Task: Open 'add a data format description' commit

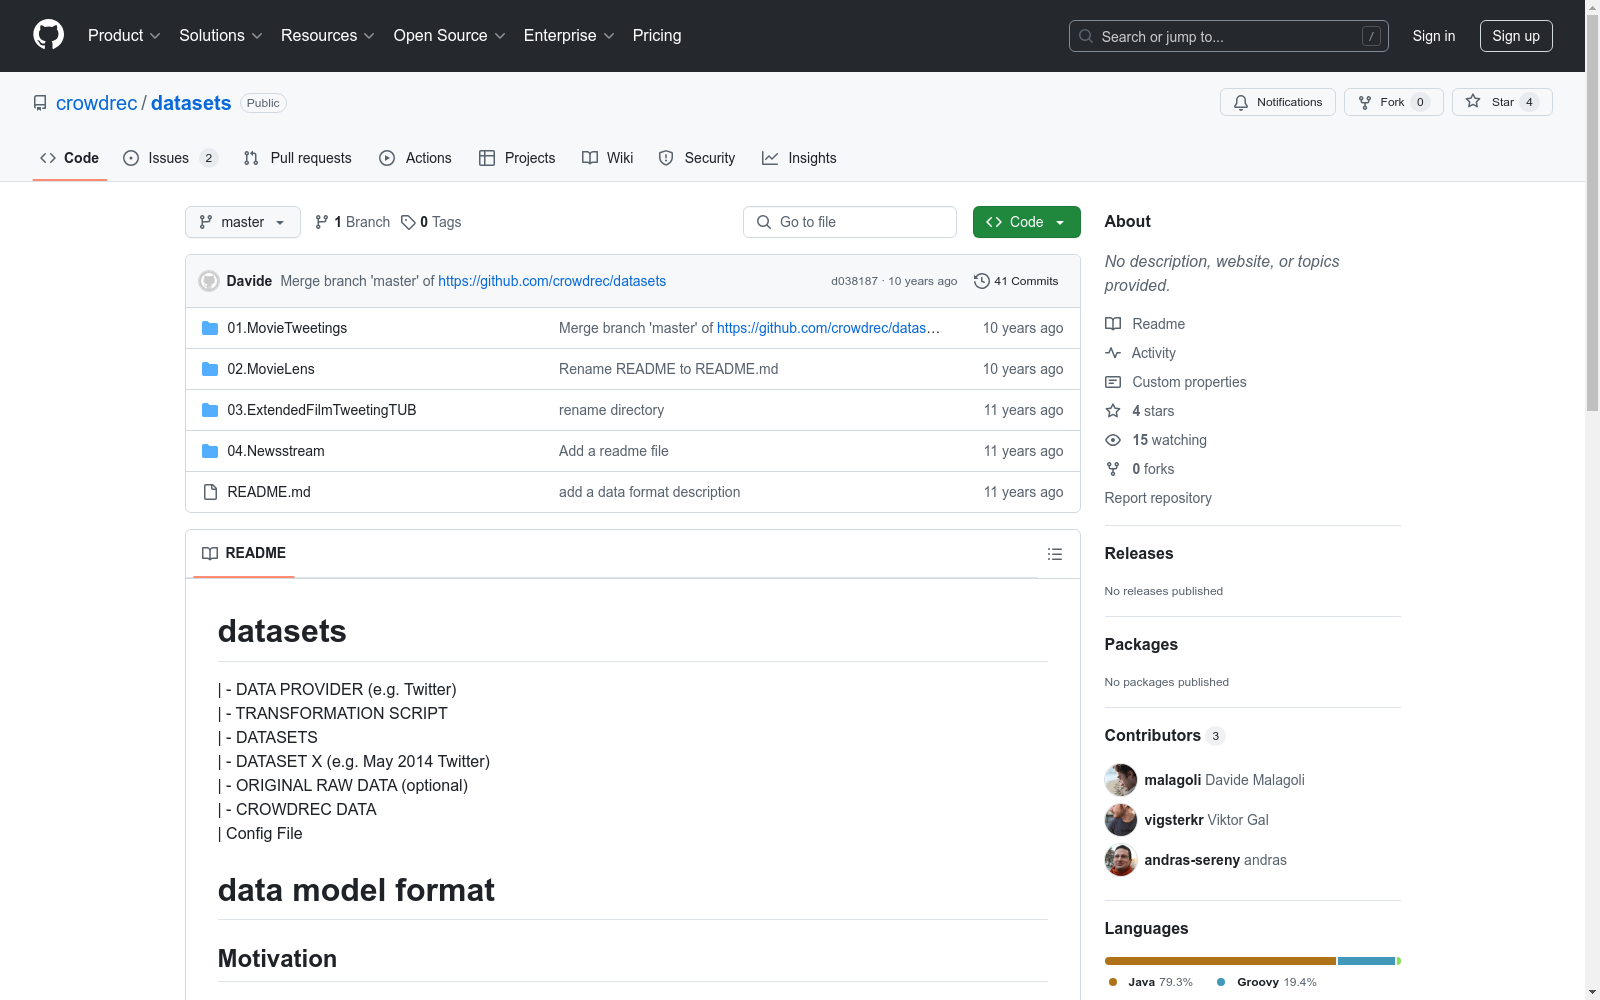Action: (x=650, y=492)
